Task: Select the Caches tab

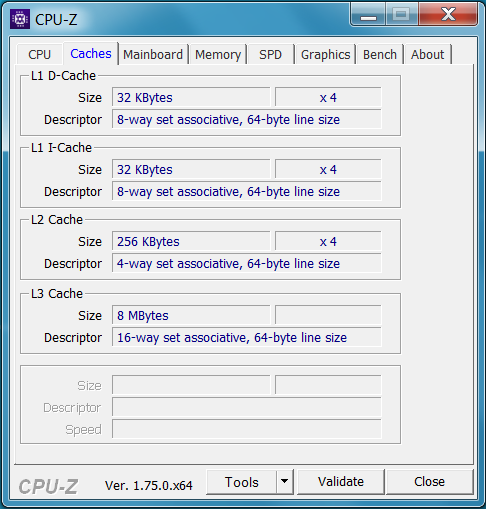Action: coord(91,53)
